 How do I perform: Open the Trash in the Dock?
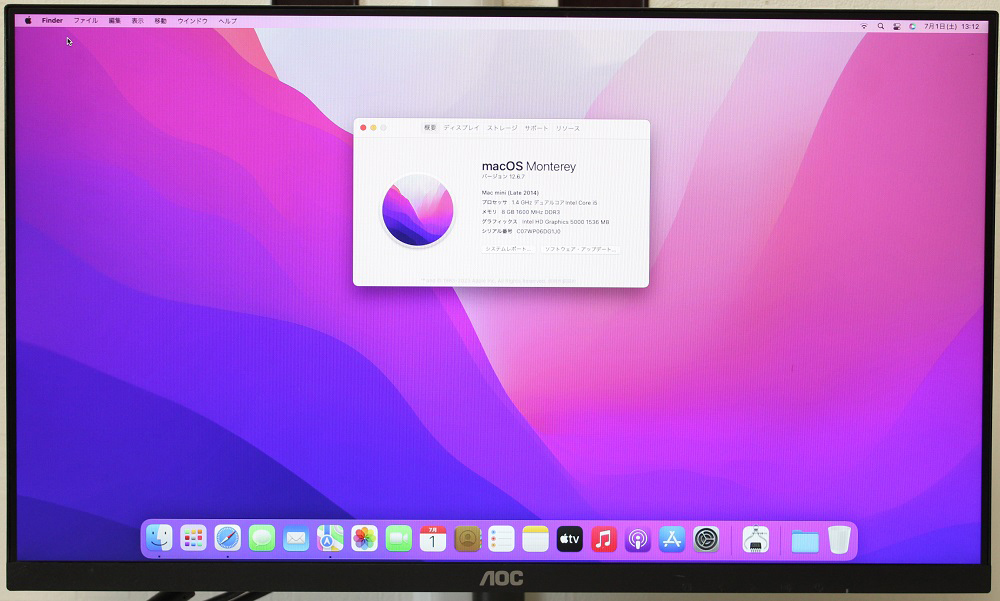[838, 540]
